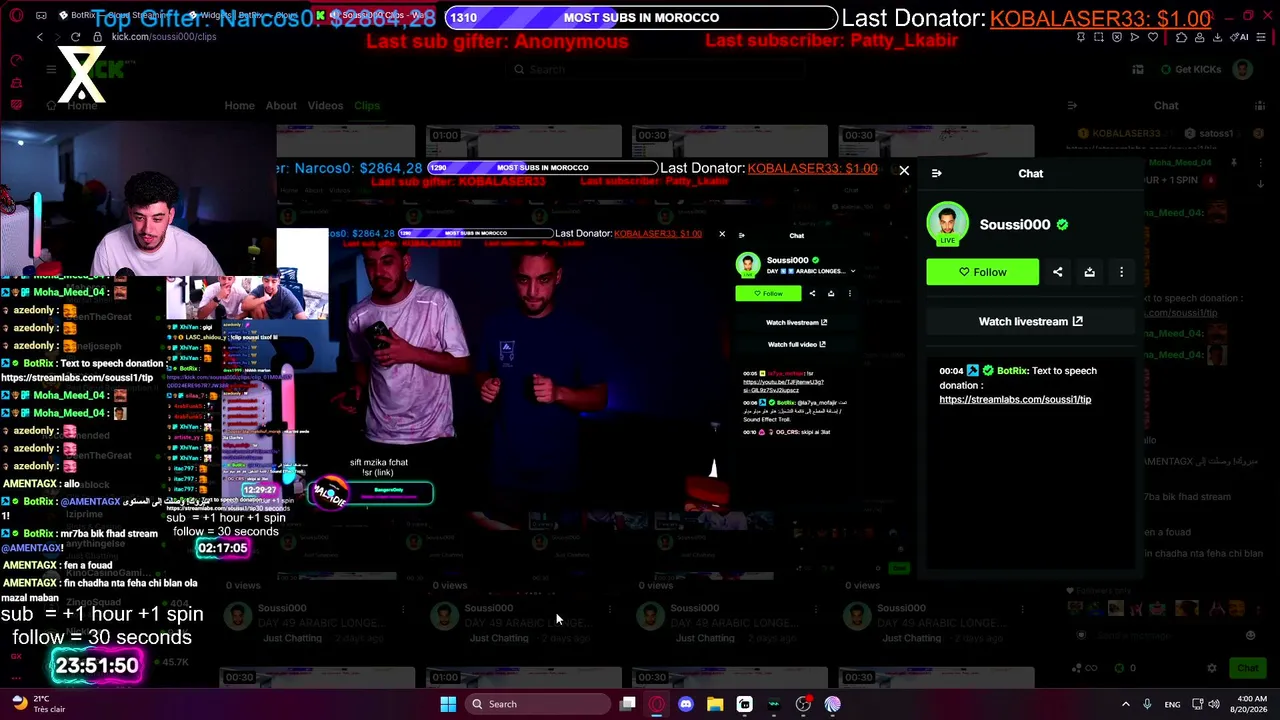
Task: Open File Explorer from the taskbar
Action: tap(715, 704)
